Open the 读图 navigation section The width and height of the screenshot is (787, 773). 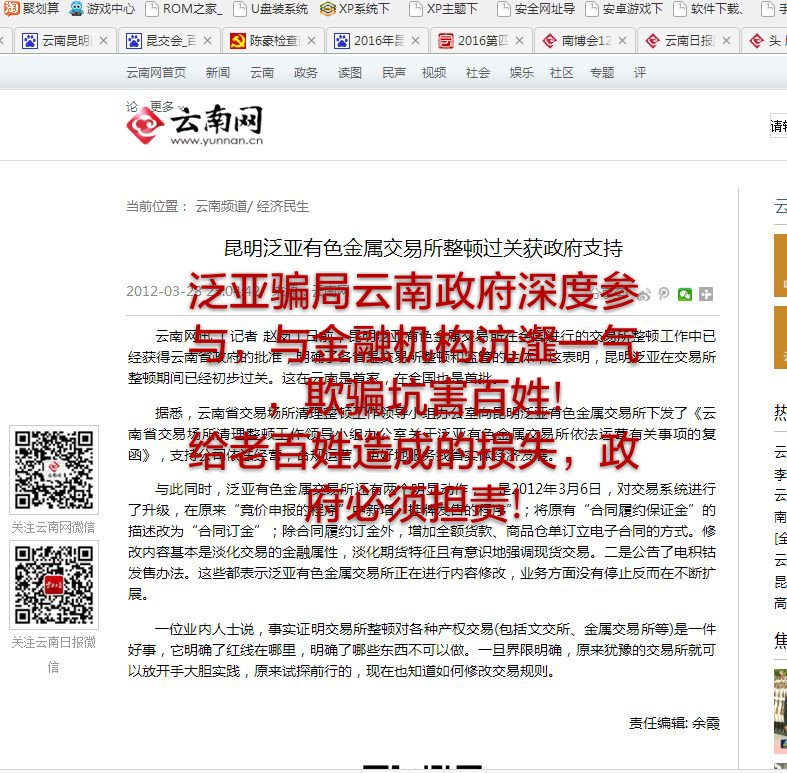(350, 73)
